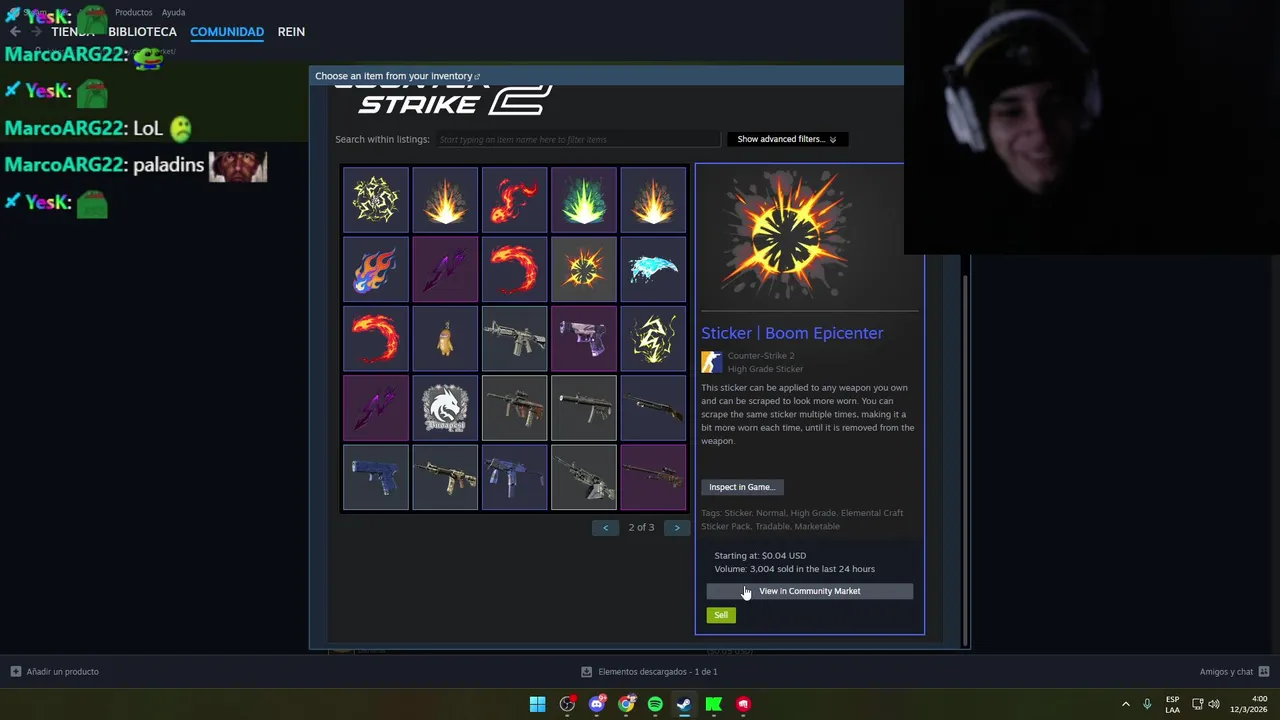The height and width of the screenshot is (720, 1280).
Task: Select the blue and orange flame sticker
Action: point(376,269)
